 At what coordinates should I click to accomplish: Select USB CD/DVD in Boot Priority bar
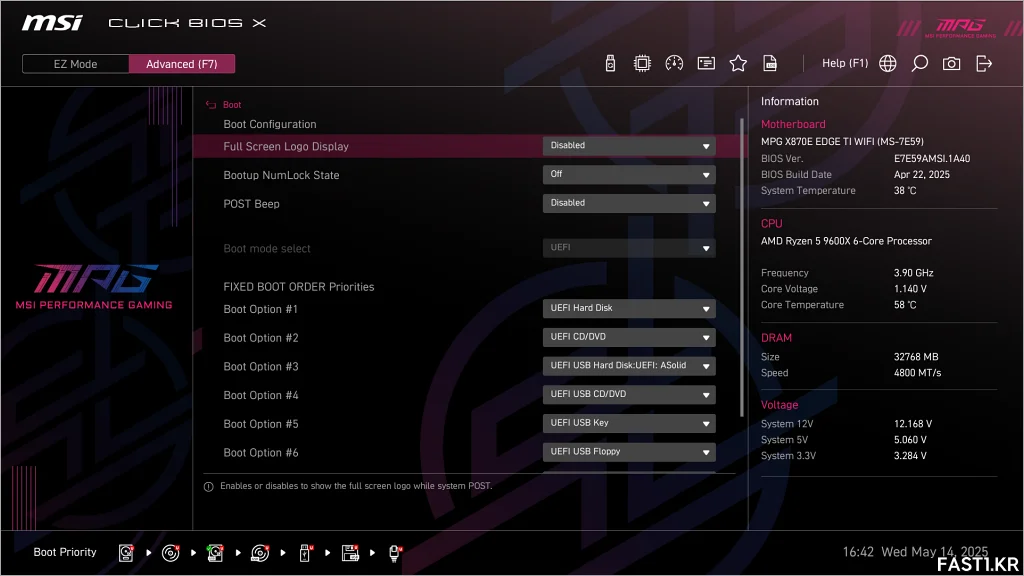click(260, 553)
